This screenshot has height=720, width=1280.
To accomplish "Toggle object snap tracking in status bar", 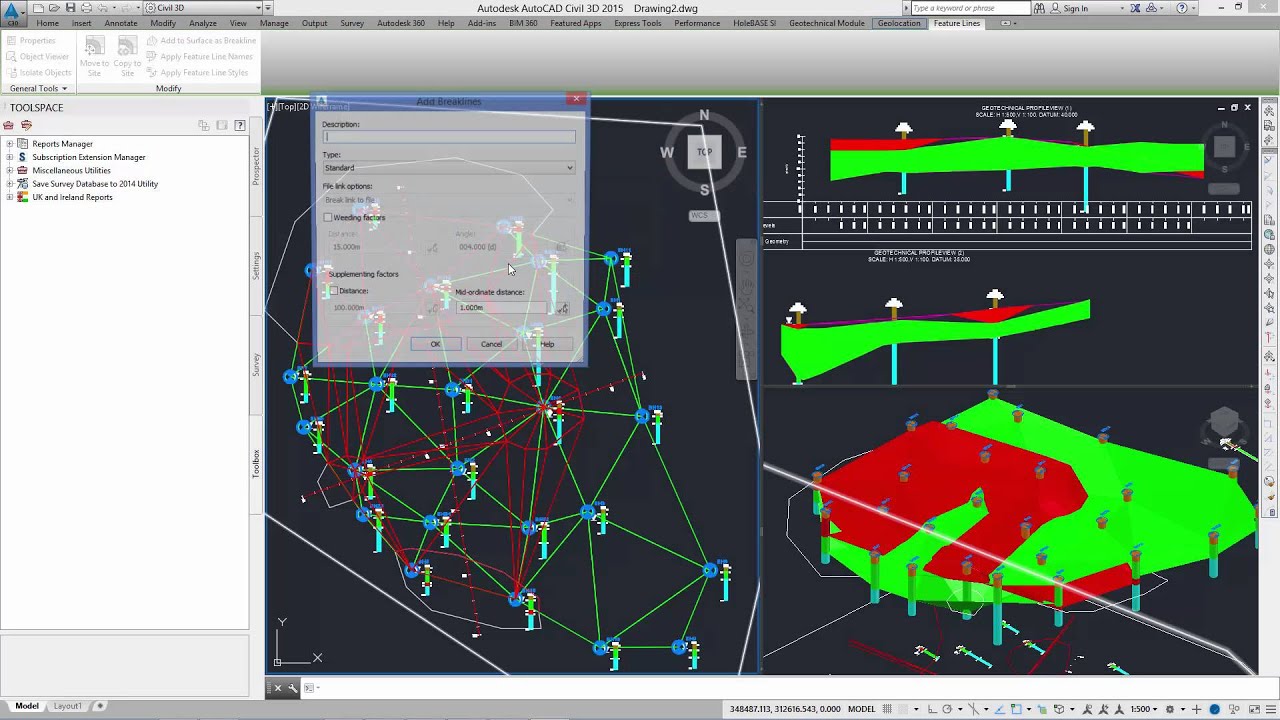I will [1001, 709].
